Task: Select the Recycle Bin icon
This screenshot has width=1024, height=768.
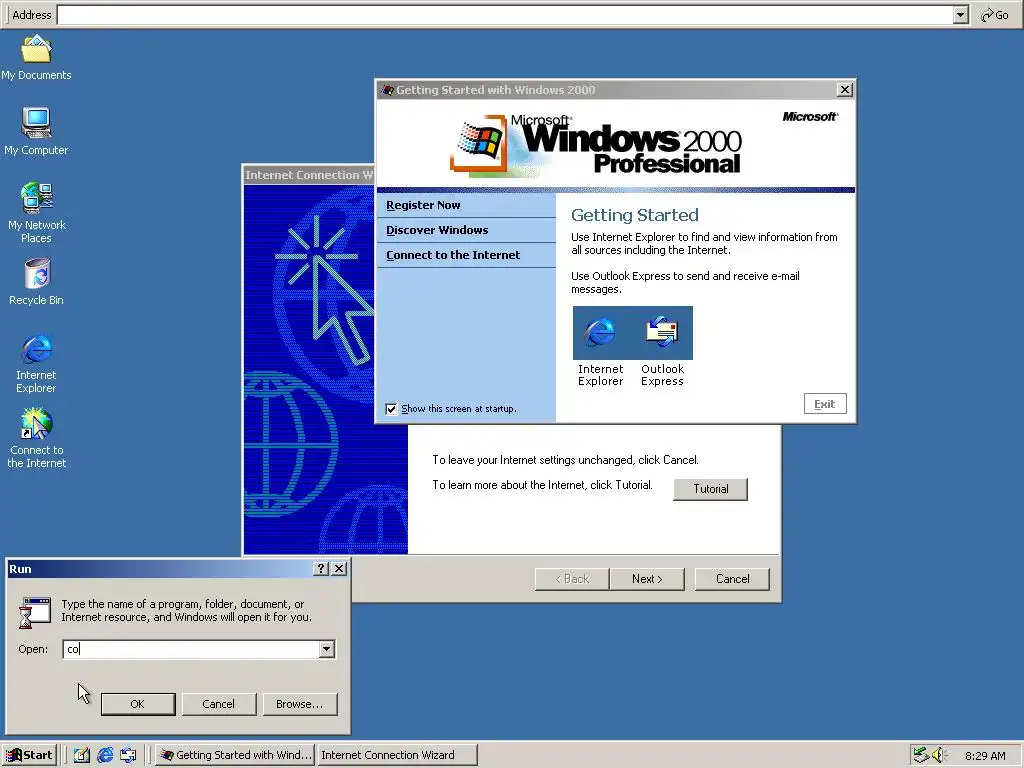Action: pyautogui.click(x=37, y=282)
